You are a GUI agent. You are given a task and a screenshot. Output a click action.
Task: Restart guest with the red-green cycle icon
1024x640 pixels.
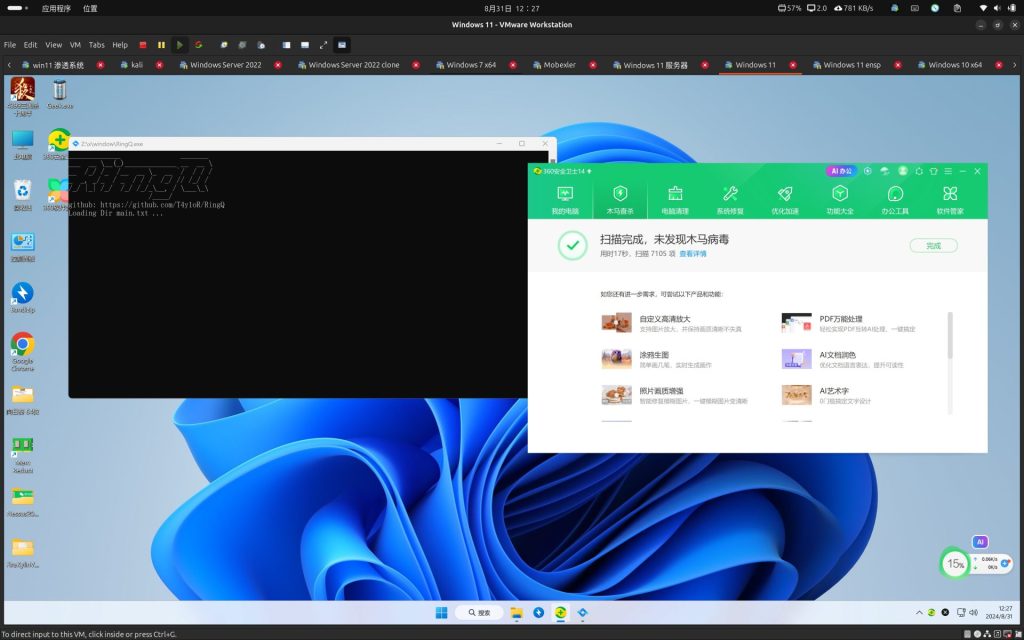pos(199,45)
